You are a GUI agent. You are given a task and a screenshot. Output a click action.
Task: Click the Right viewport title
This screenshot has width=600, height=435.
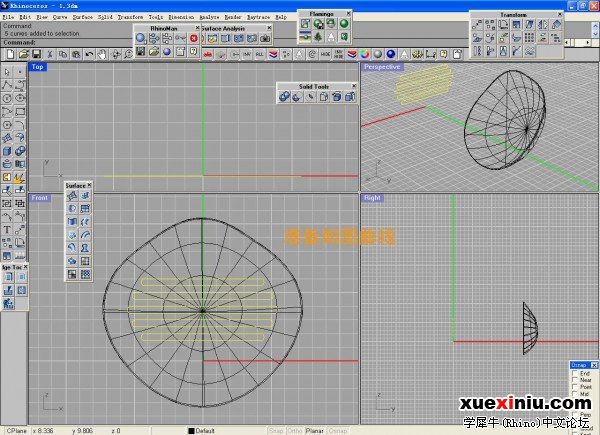pyautogui.click(x=372, y=198)
